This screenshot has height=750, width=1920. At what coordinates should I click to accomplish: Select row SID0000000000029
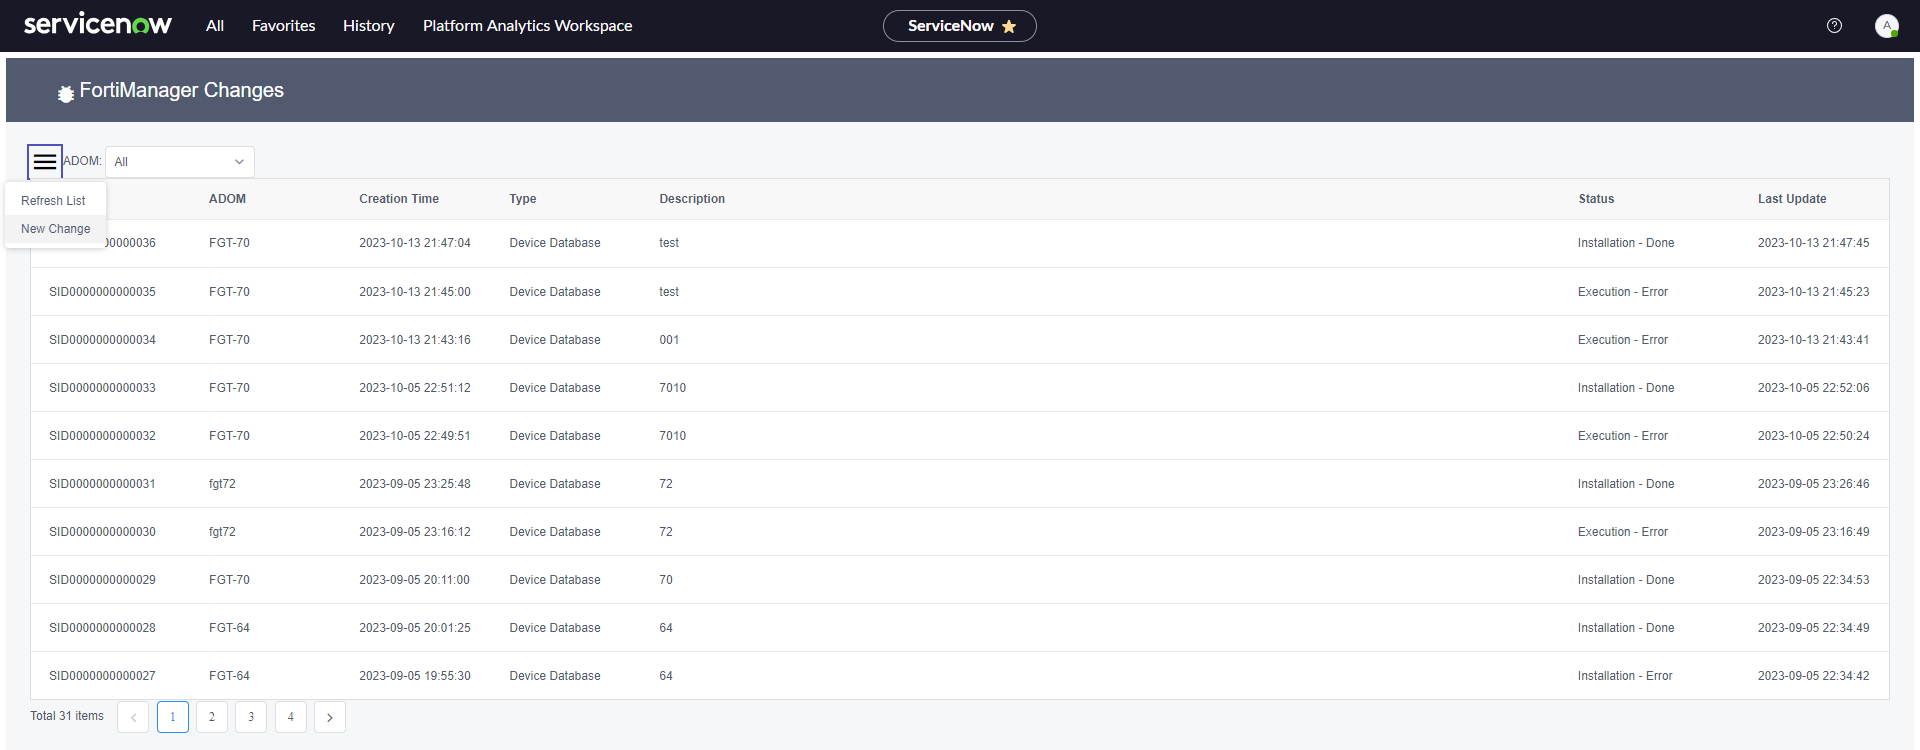coord(960,580)
